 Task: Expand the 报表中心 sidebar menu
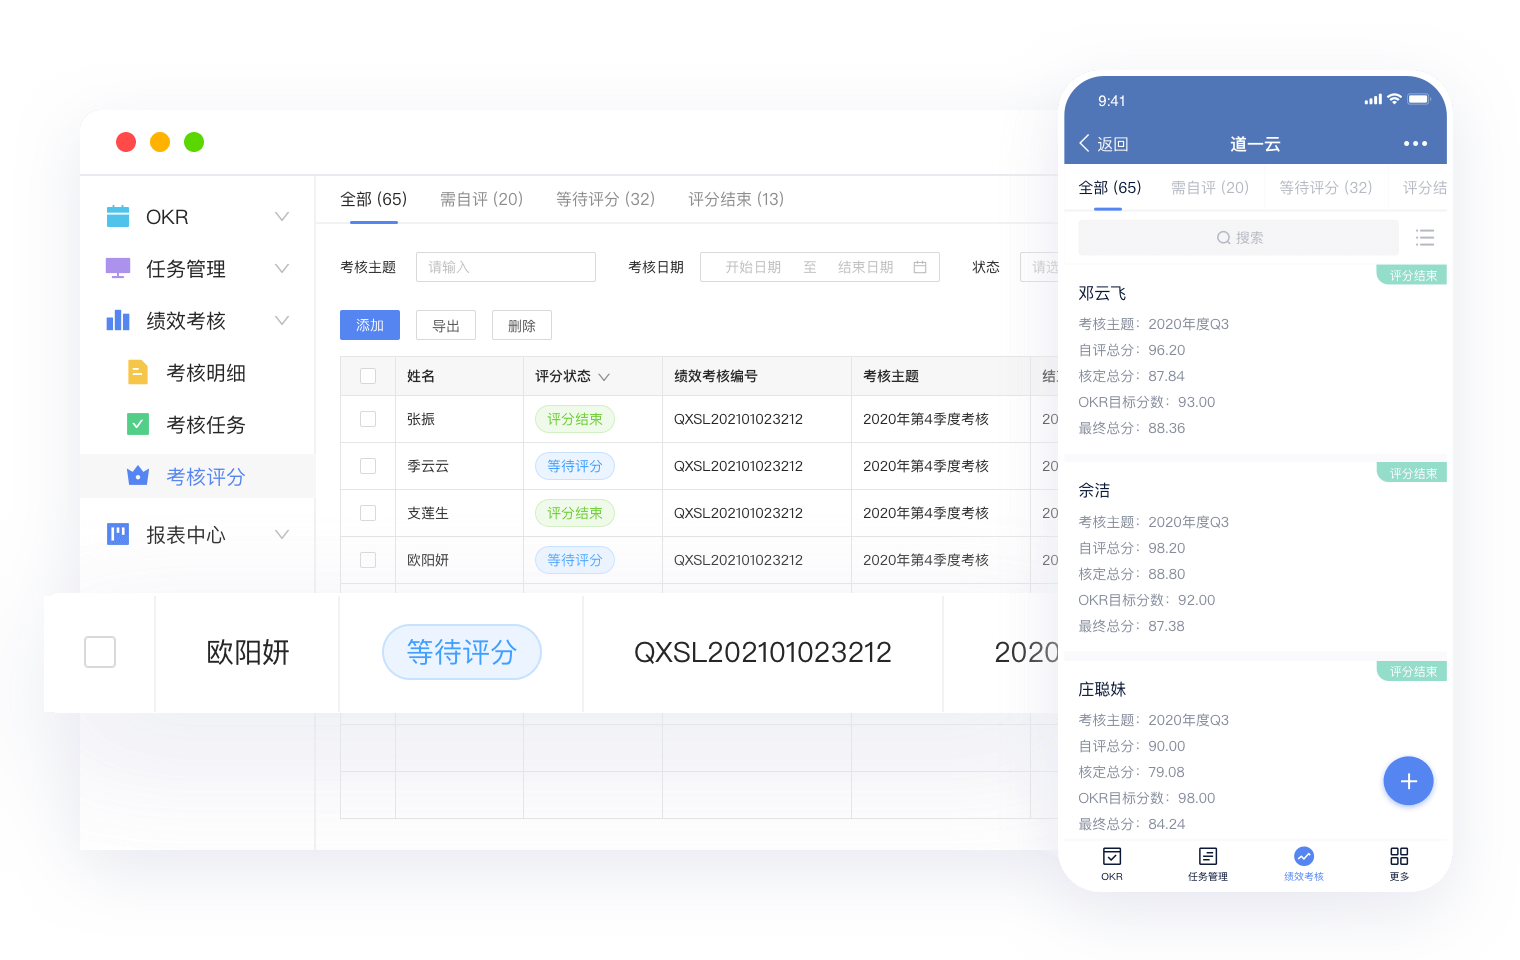pos(281,535)
